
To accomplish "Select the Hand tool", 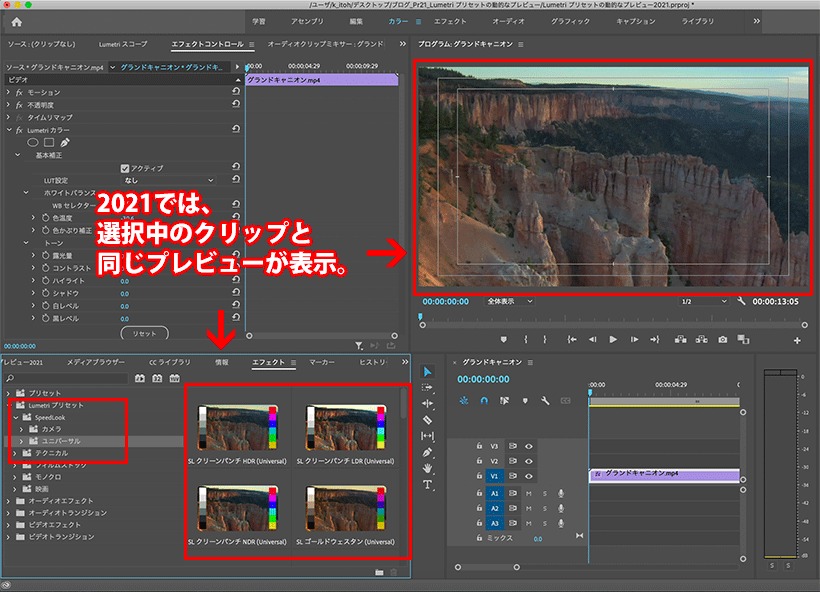I will tap(427, 468).
